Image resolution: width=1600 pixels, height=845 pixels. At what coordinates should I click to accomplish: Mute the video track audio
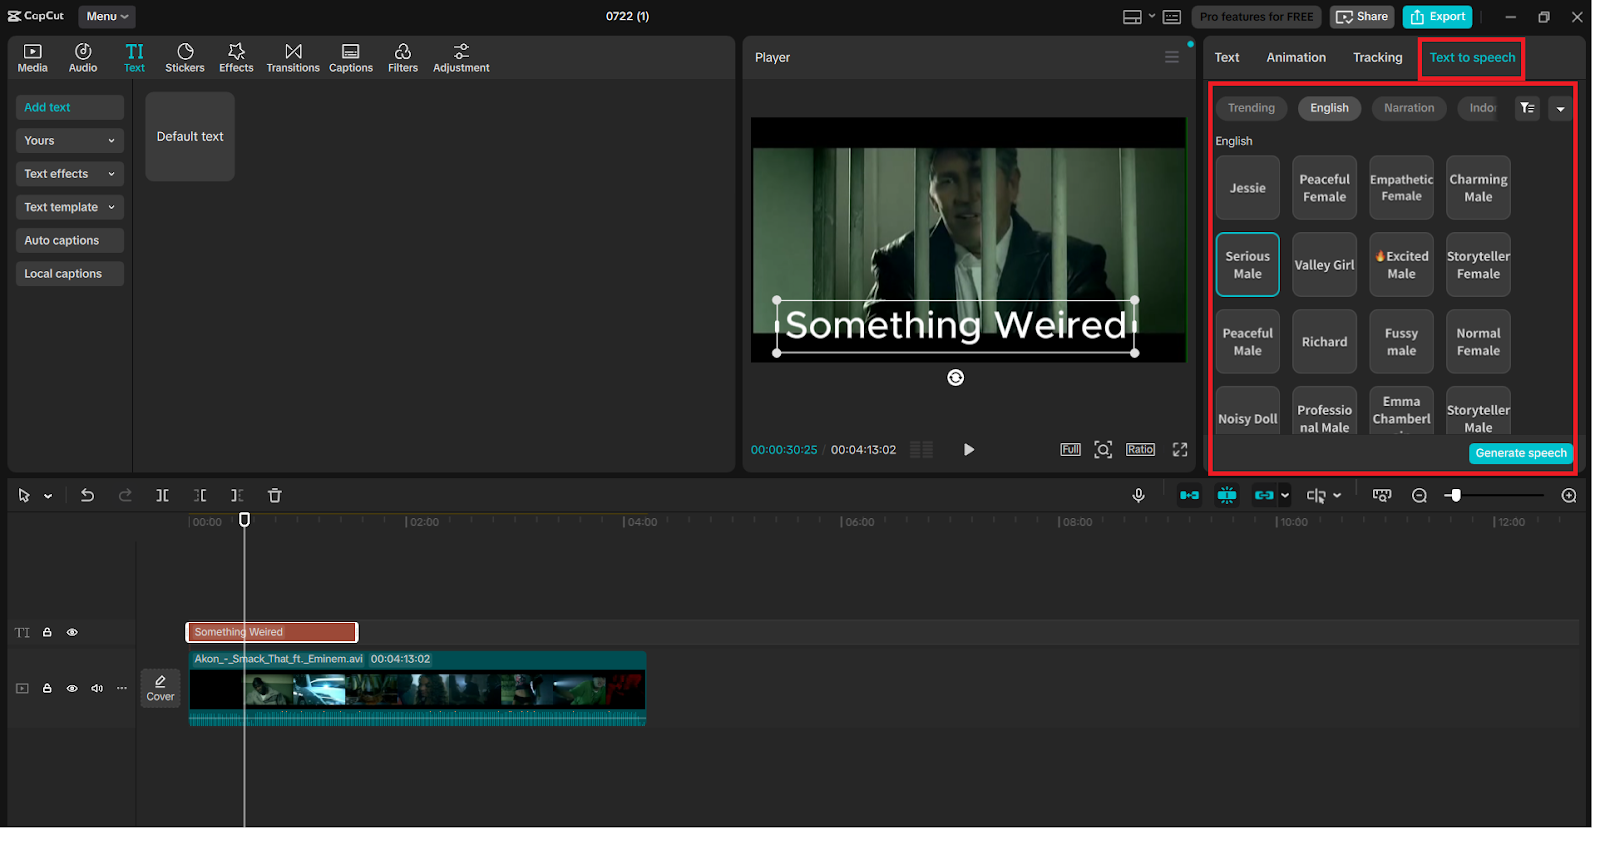click(x=97, y=688)
